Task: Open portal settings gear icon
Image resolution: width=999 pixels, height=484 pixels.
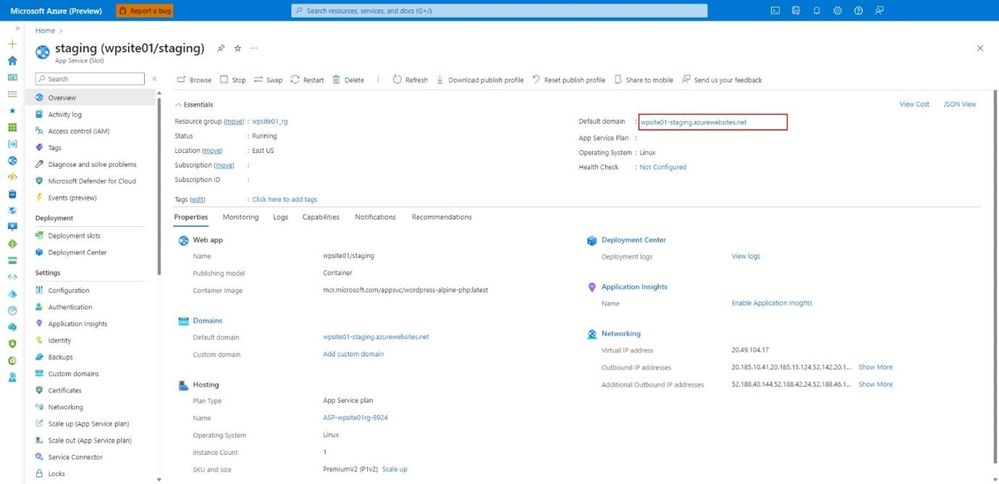Action: pos(837,11)
